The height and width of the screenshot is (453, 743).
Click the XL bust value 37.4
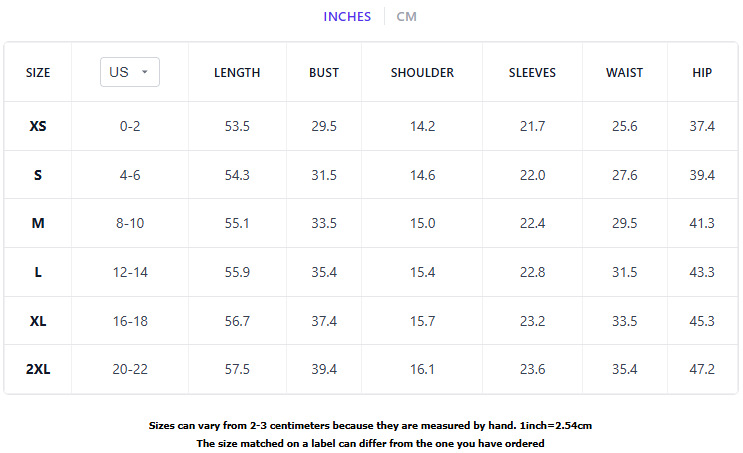click(x=324, y=321)
